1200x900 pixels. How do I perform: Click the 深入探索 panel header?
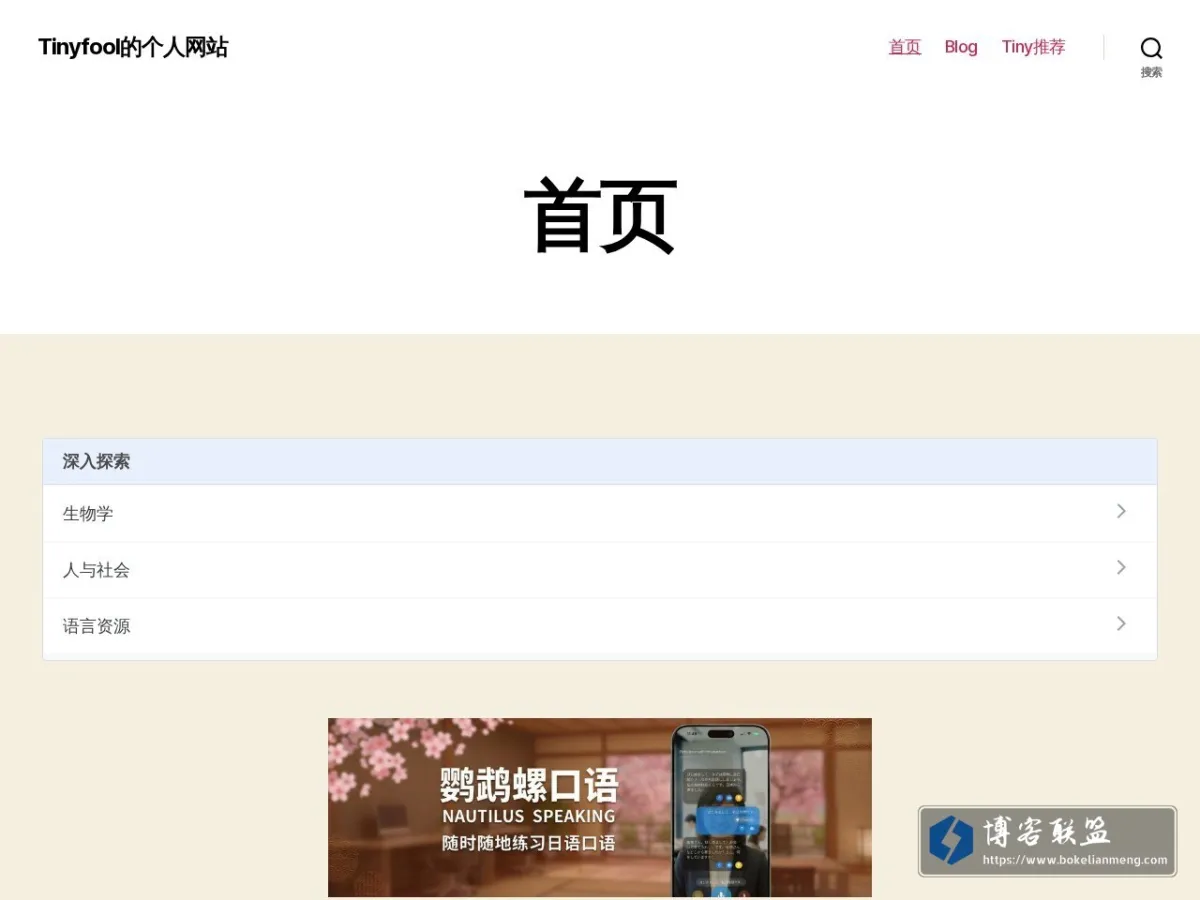[600, 462]
